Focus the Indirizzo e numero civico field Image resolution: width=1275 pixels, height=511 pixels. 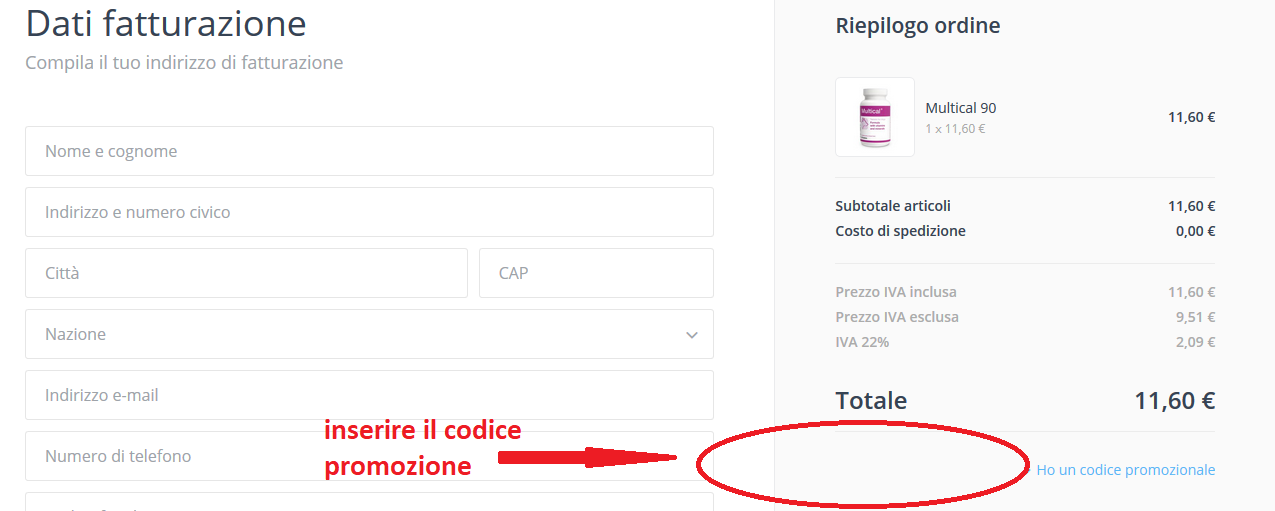(369, 212)
